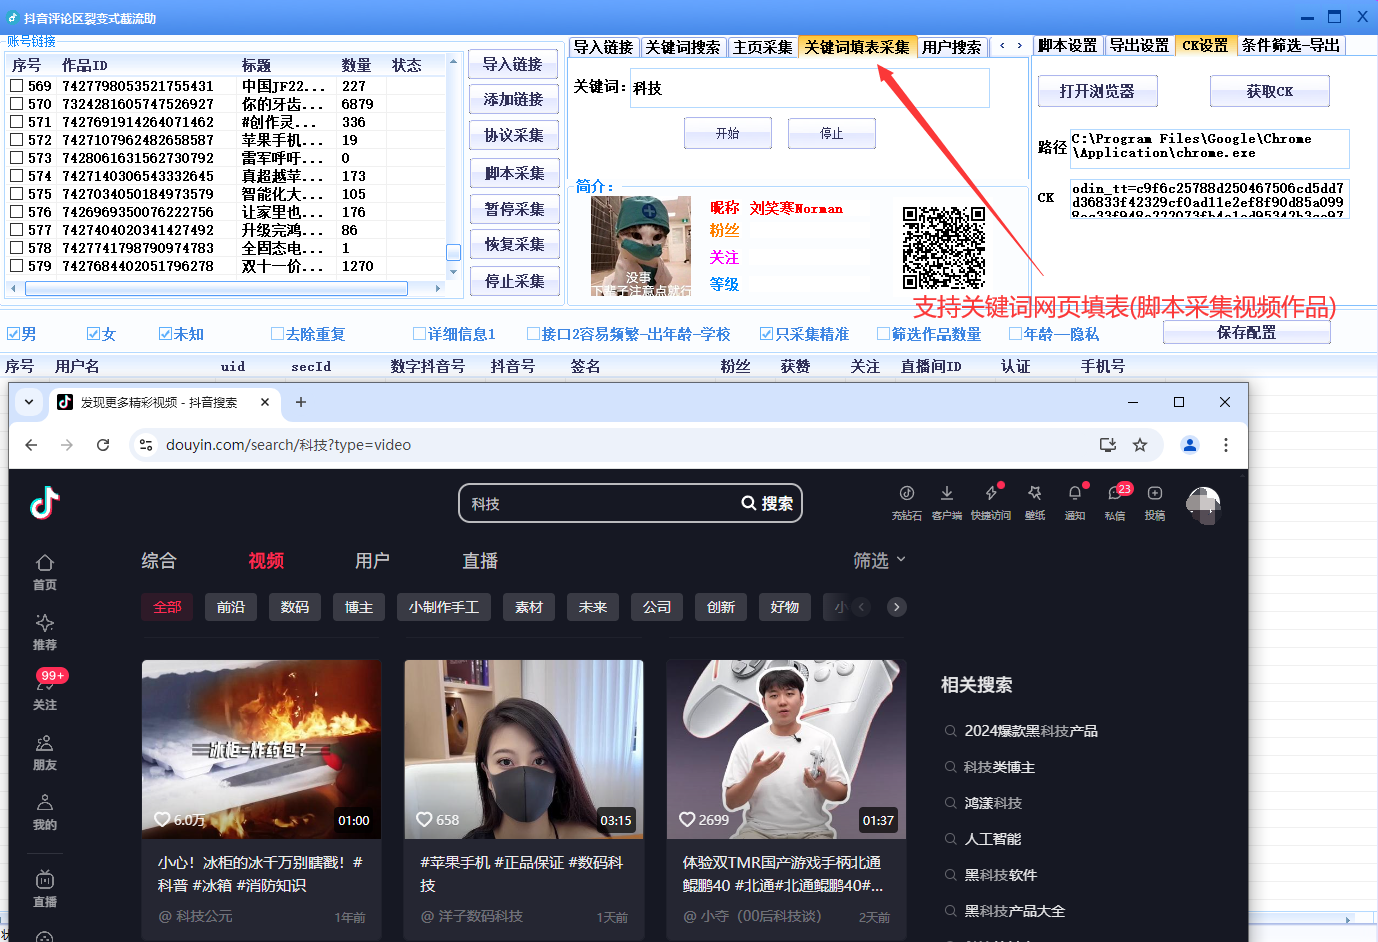The width and height of the screenshot is (1378, 942).
Task: Select the 直播 search tab
Action: point(480,561)
